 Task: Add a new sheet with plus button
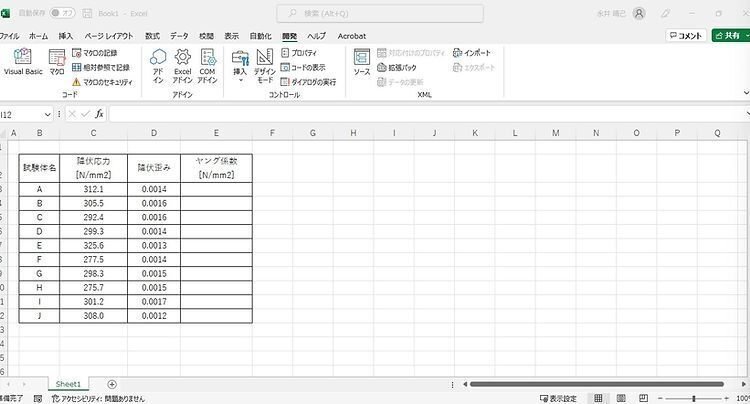coord(112,384)
